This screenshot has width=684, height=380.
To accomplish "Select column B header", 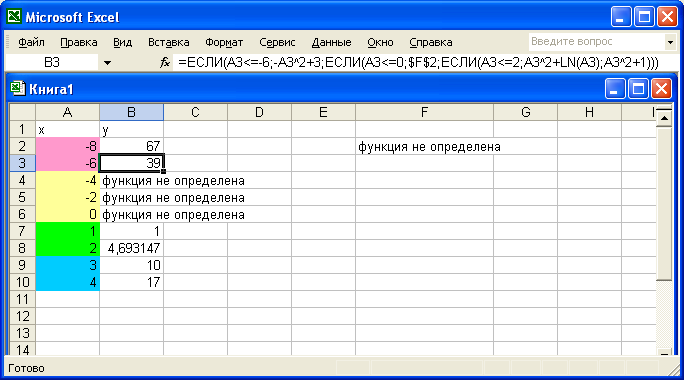I will [131, 113].
